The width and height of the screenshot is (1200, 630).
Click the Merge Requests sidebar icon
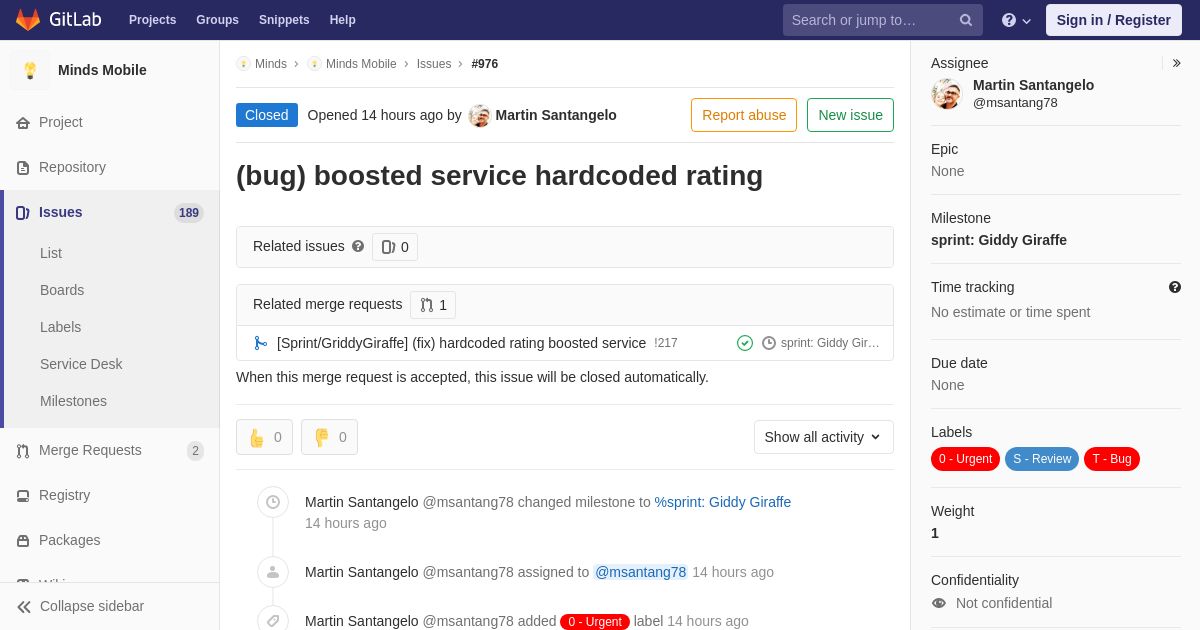pos(22,451)
